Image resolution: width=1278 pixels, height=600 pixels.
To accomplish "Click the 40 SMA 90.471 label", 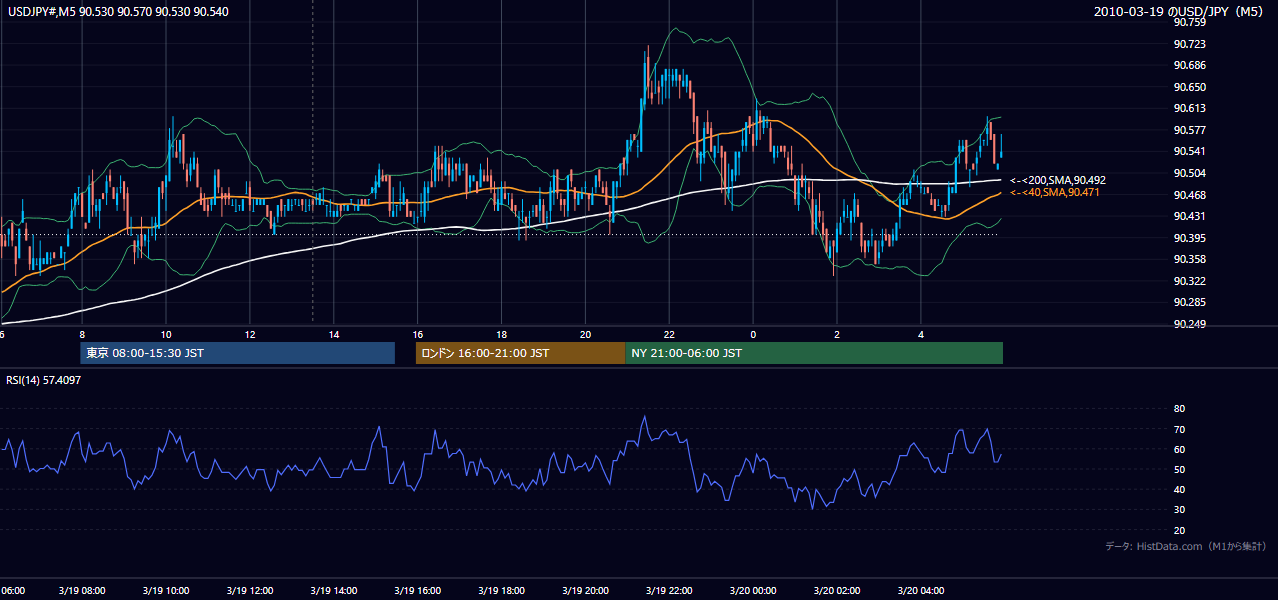I will click(x=1055, y=192).
